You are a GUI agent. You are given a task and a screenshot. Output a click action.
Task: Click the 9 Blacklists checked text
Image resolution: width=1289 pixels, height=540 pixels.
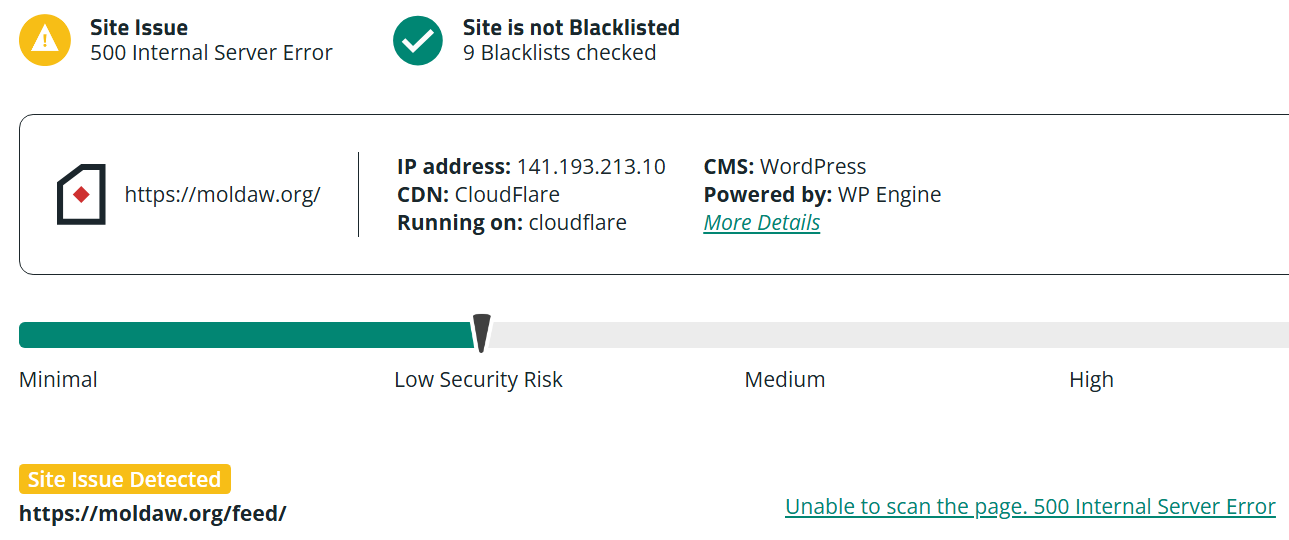pos(559,53)
